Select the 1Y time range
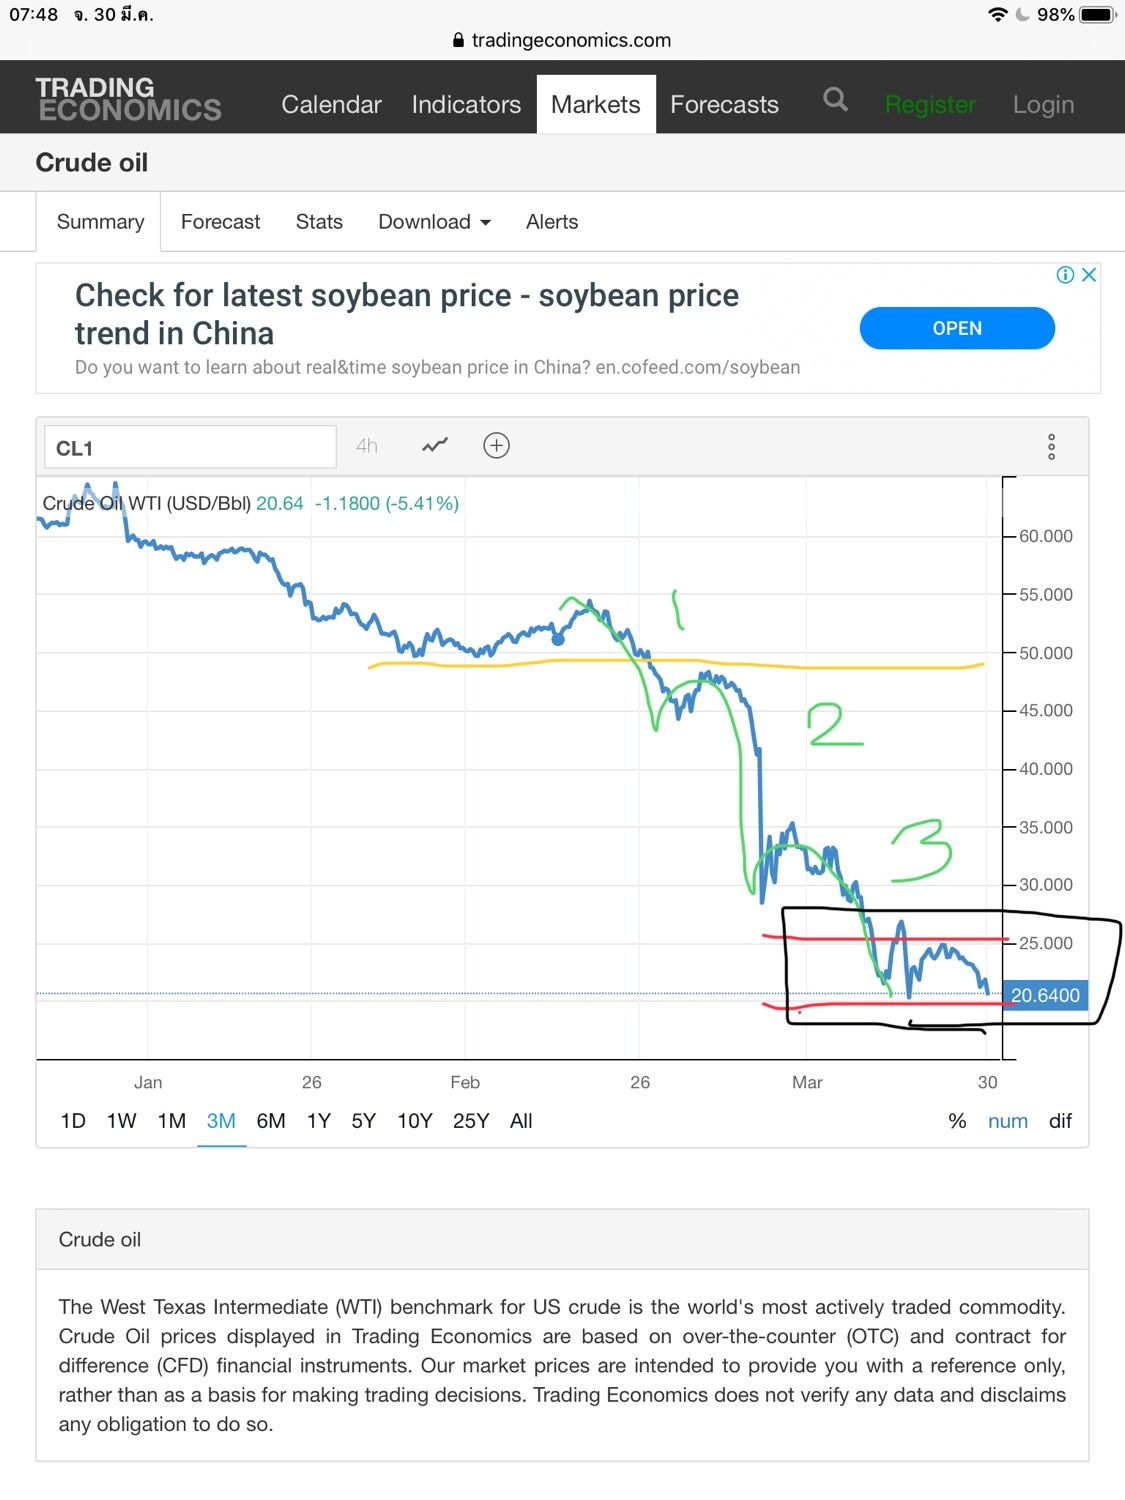1125x1500 pixels. coord(318,1121)
